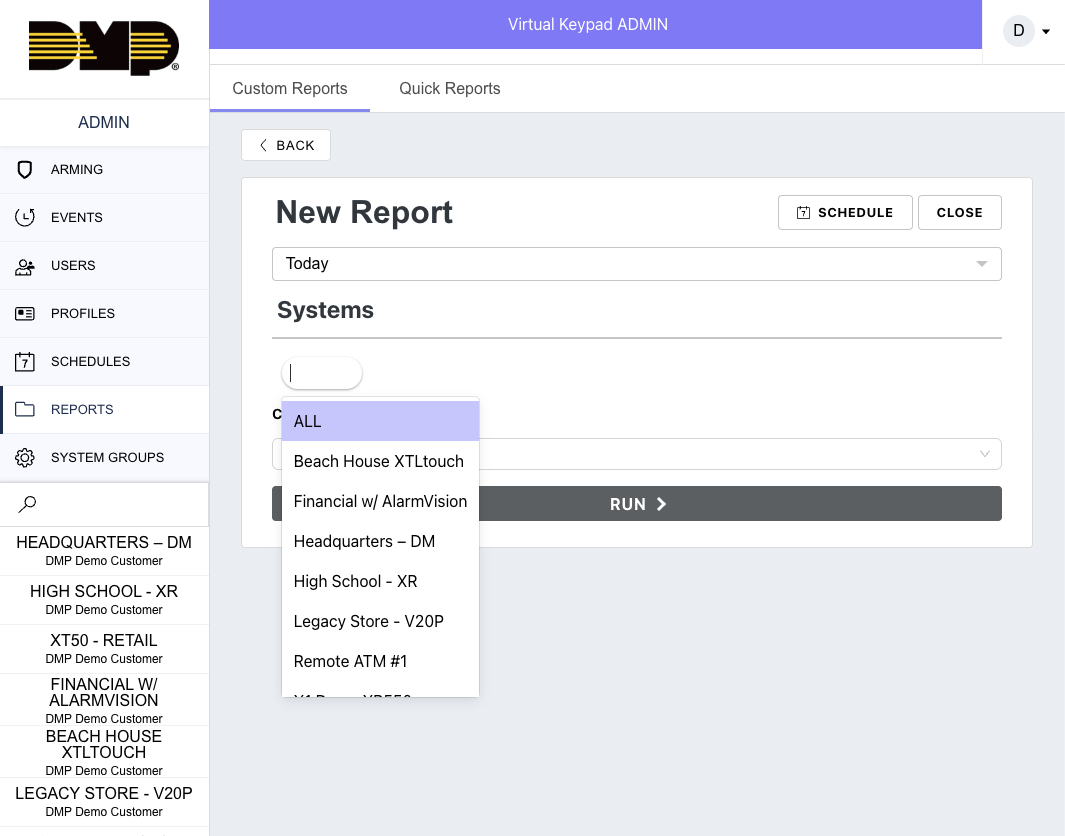1065x836 pixels.
Task: Go back with the BACK button
Action: coord(286,145)
